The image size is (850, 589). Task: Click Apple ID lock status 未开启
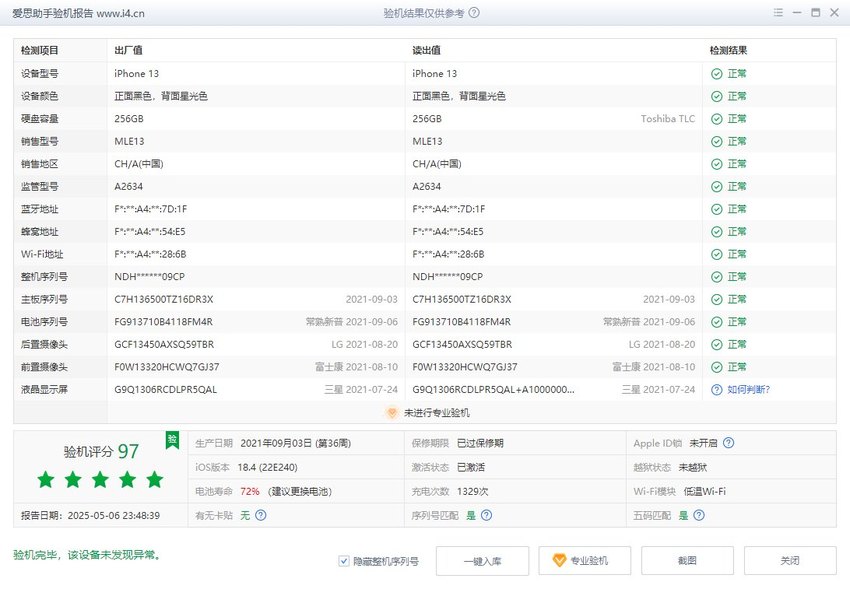tap(703, 443)
